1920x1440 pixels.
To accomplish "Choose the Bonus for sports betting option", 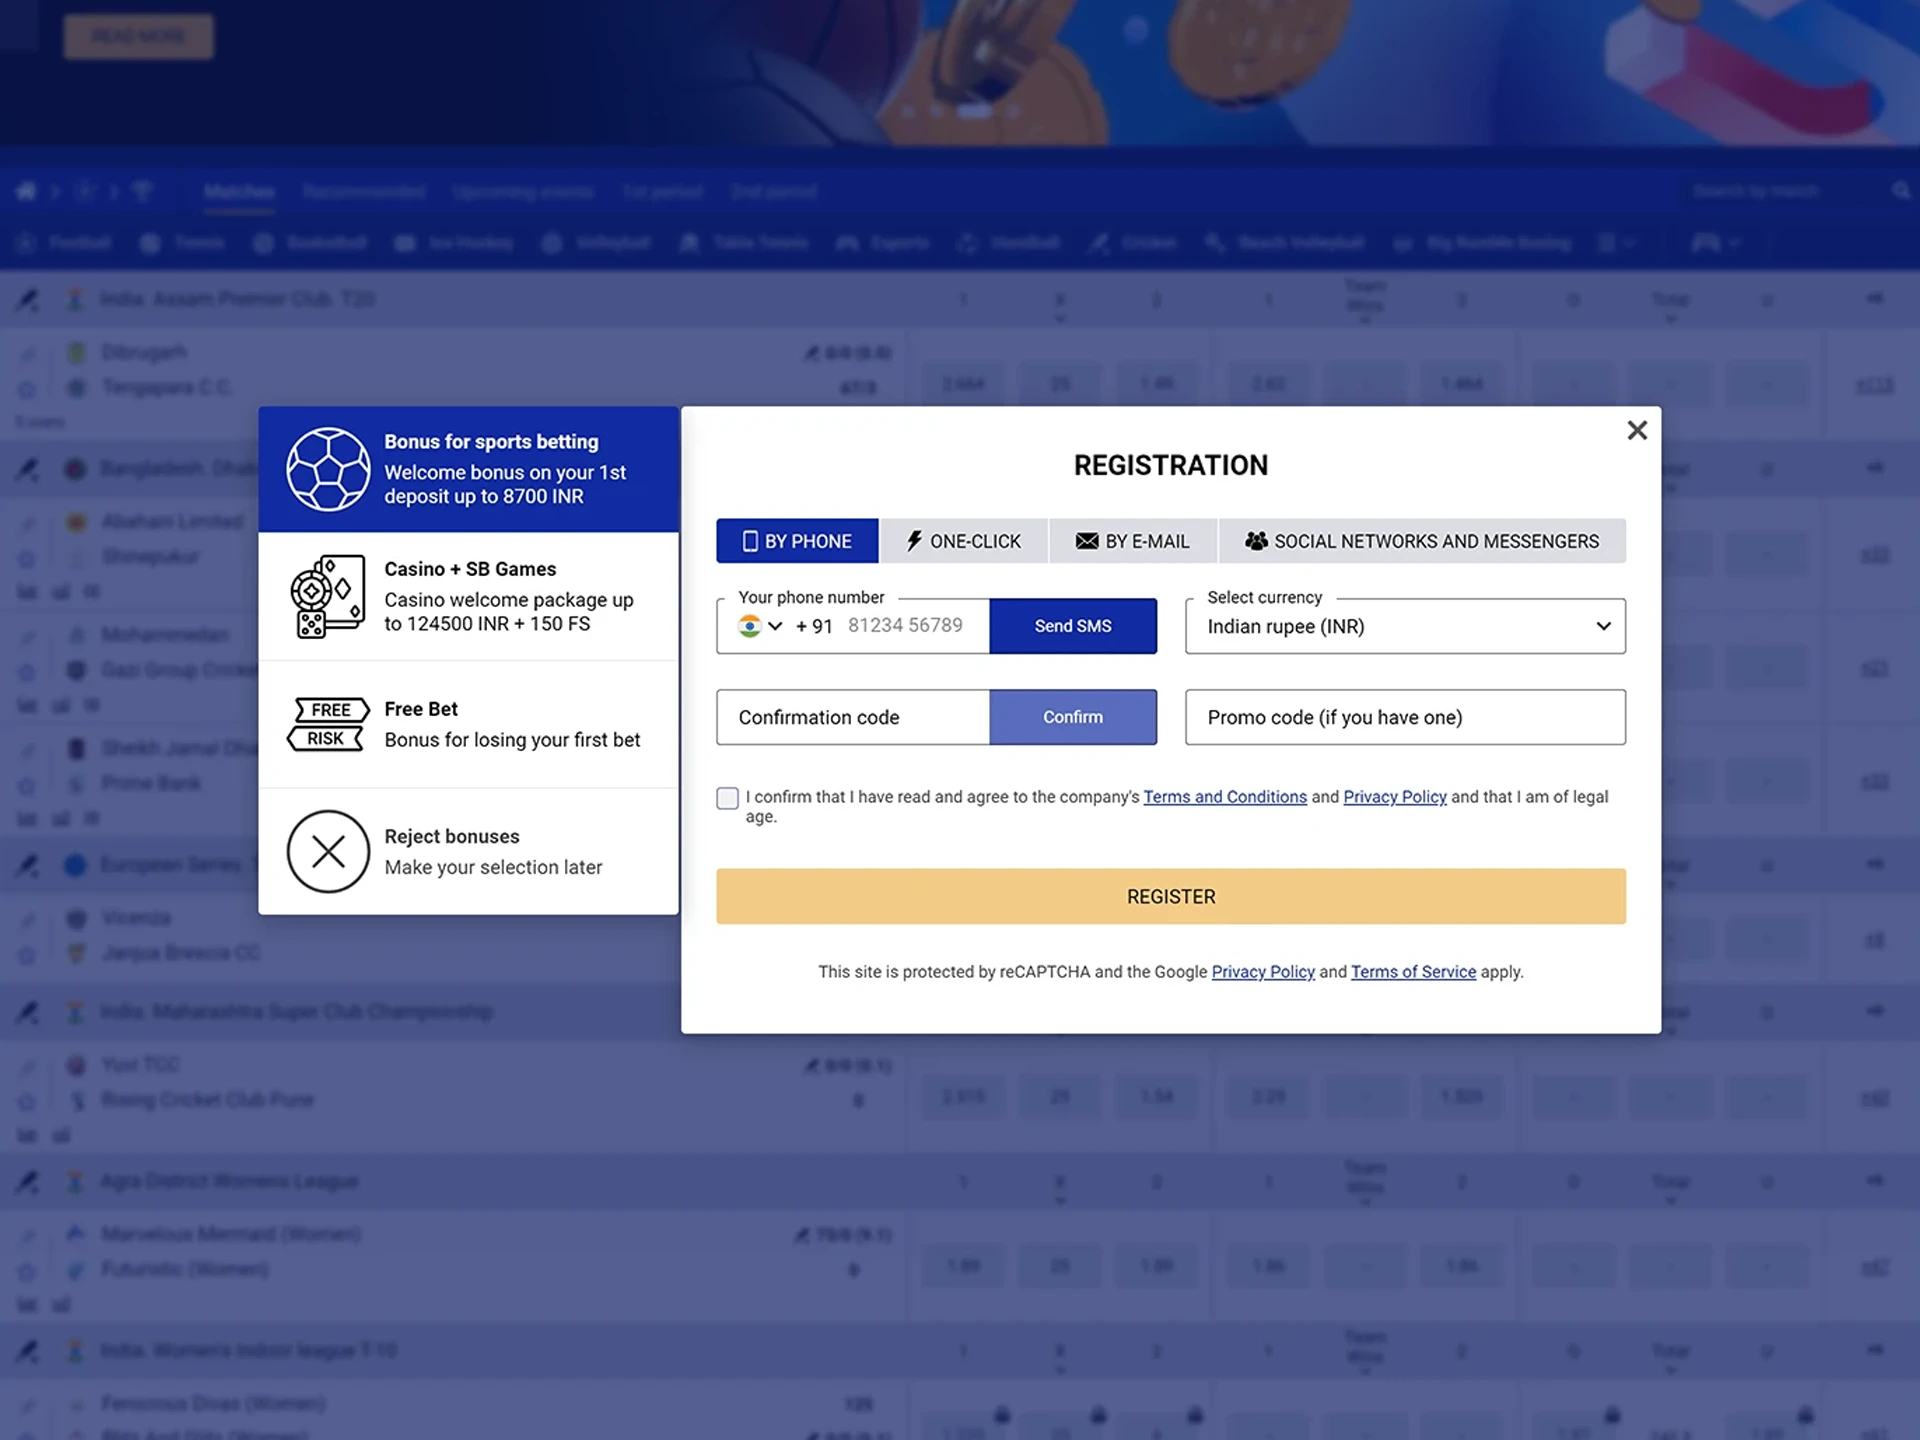I will (x=468, y=469).
